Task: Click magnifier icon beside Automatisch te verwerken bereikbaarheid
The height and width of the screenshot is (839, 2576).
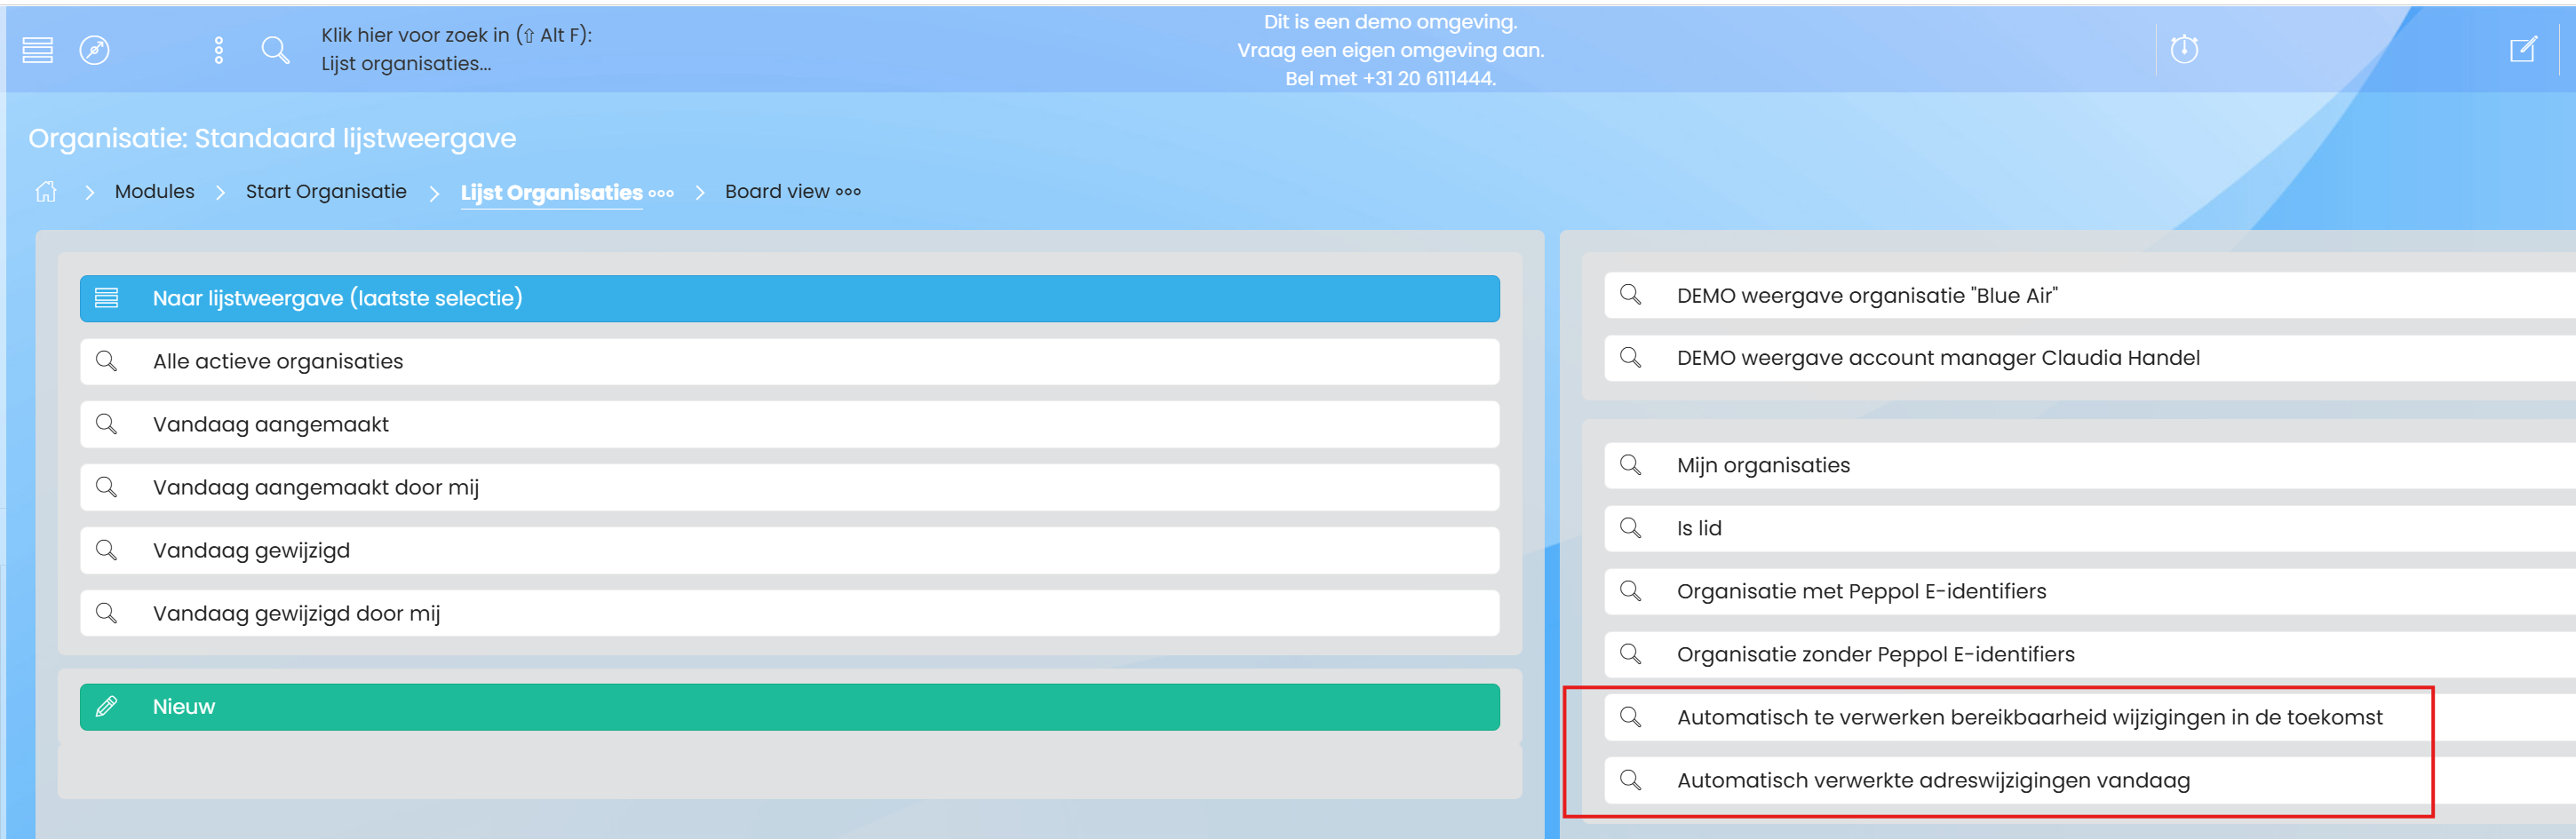Action: click(1630, 717)
